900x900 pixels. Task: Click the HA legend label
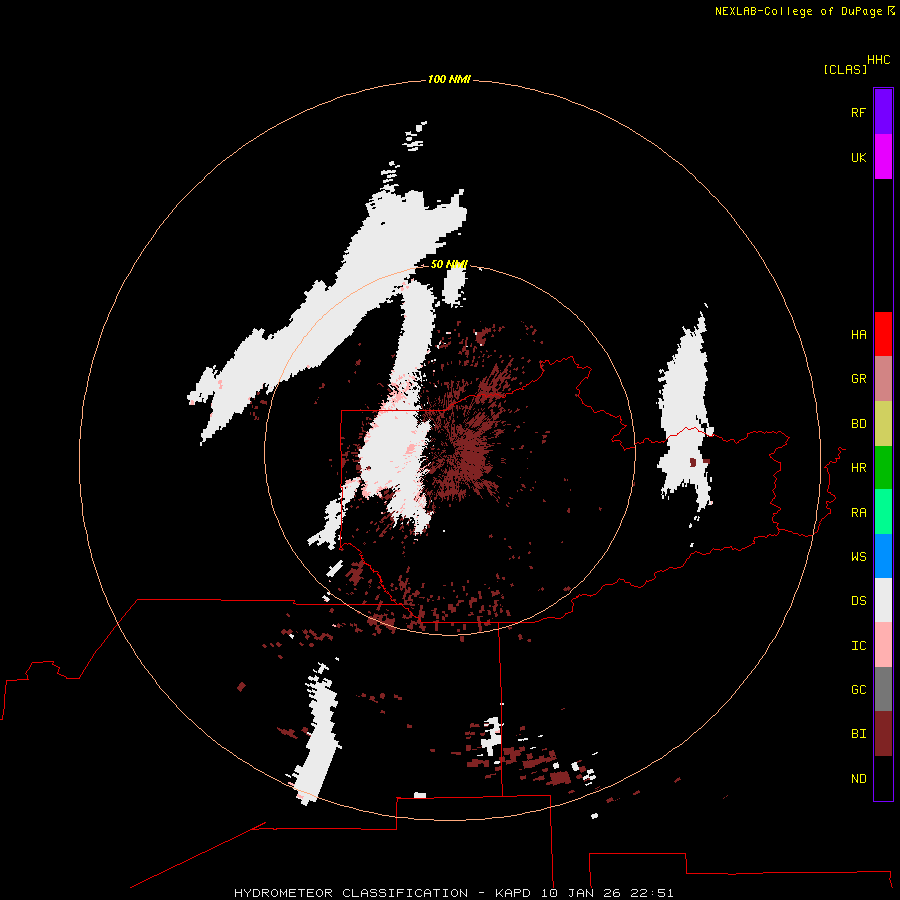tap(859, 335)
